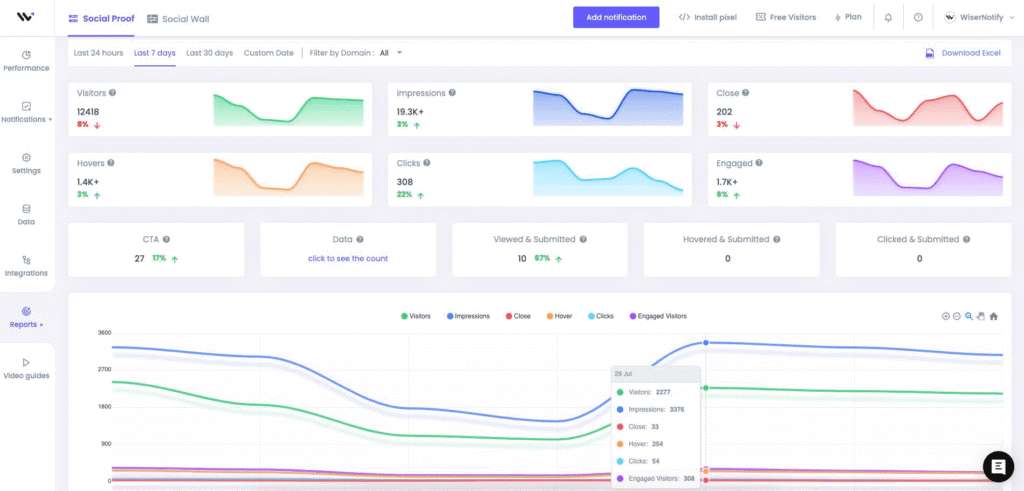Click the 'click to see the count' link

tap(348, 258)
